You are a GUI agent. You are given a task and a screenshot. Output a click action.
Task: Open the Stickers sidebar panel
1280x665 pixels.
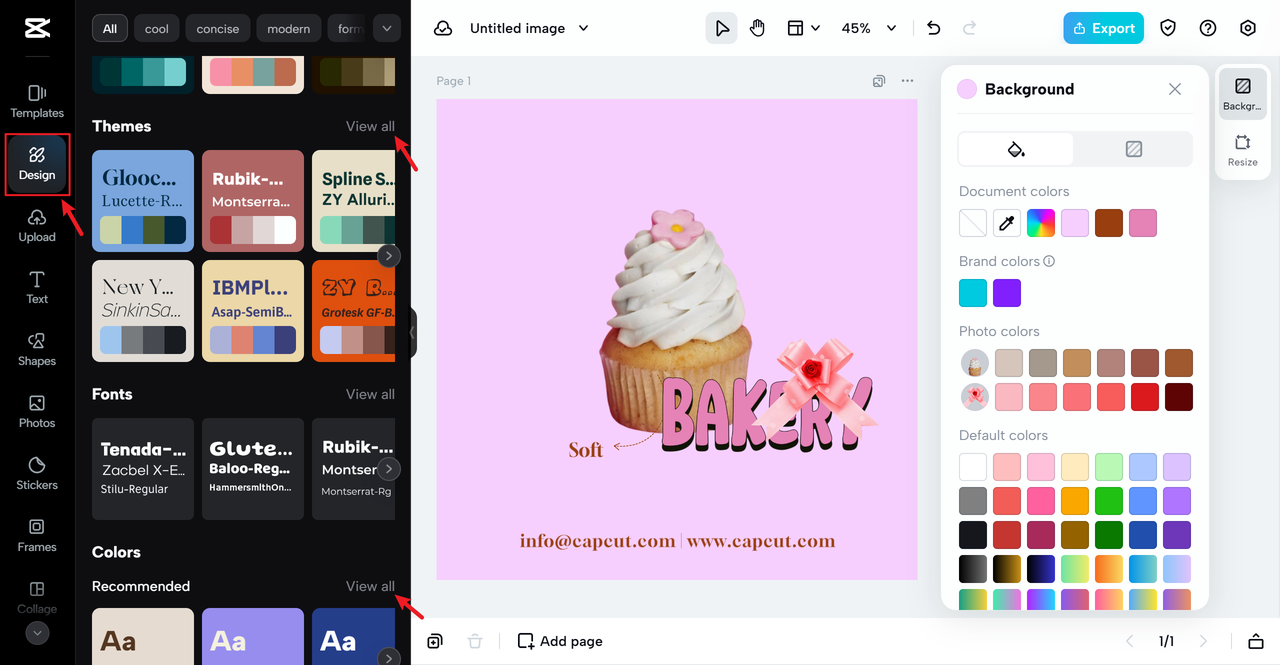pyautogui.click(x=37, y=473)
